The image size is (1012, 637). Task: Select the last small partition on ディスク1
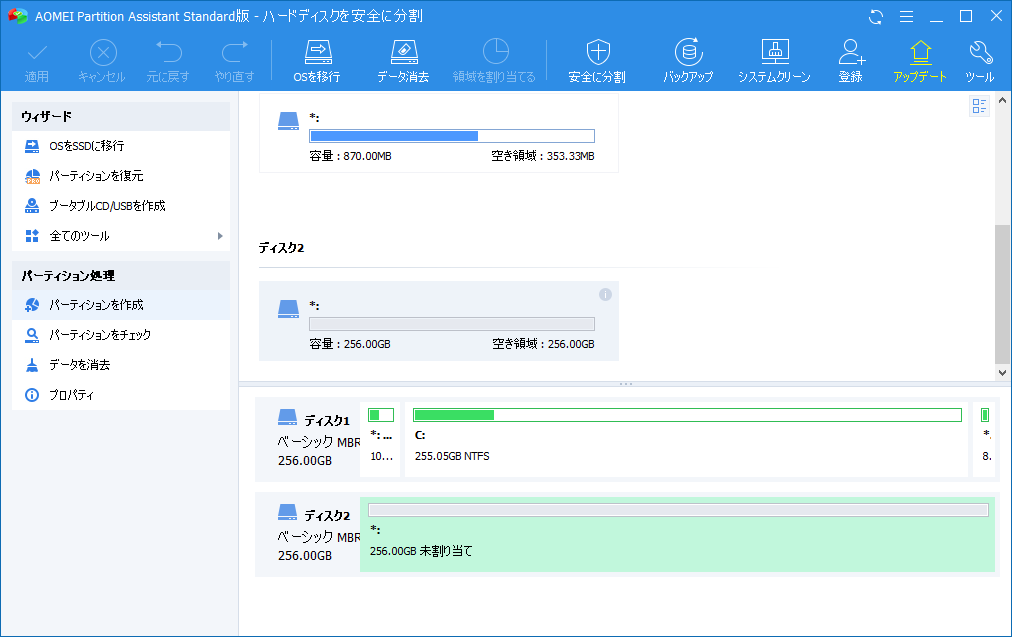985,440
